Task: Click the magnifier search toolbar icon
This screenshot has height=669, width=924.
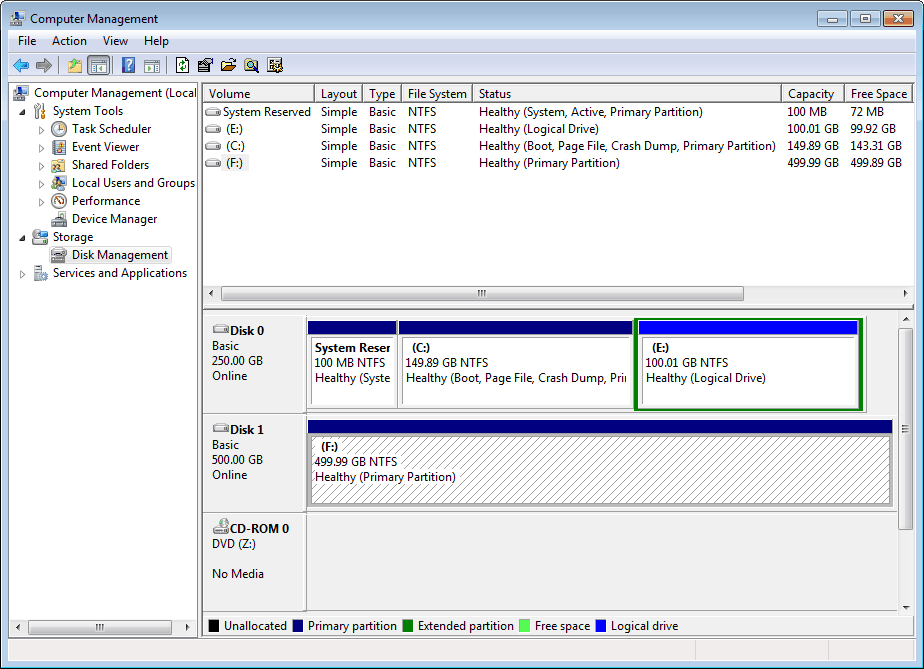Action: [x=252, y=65]
